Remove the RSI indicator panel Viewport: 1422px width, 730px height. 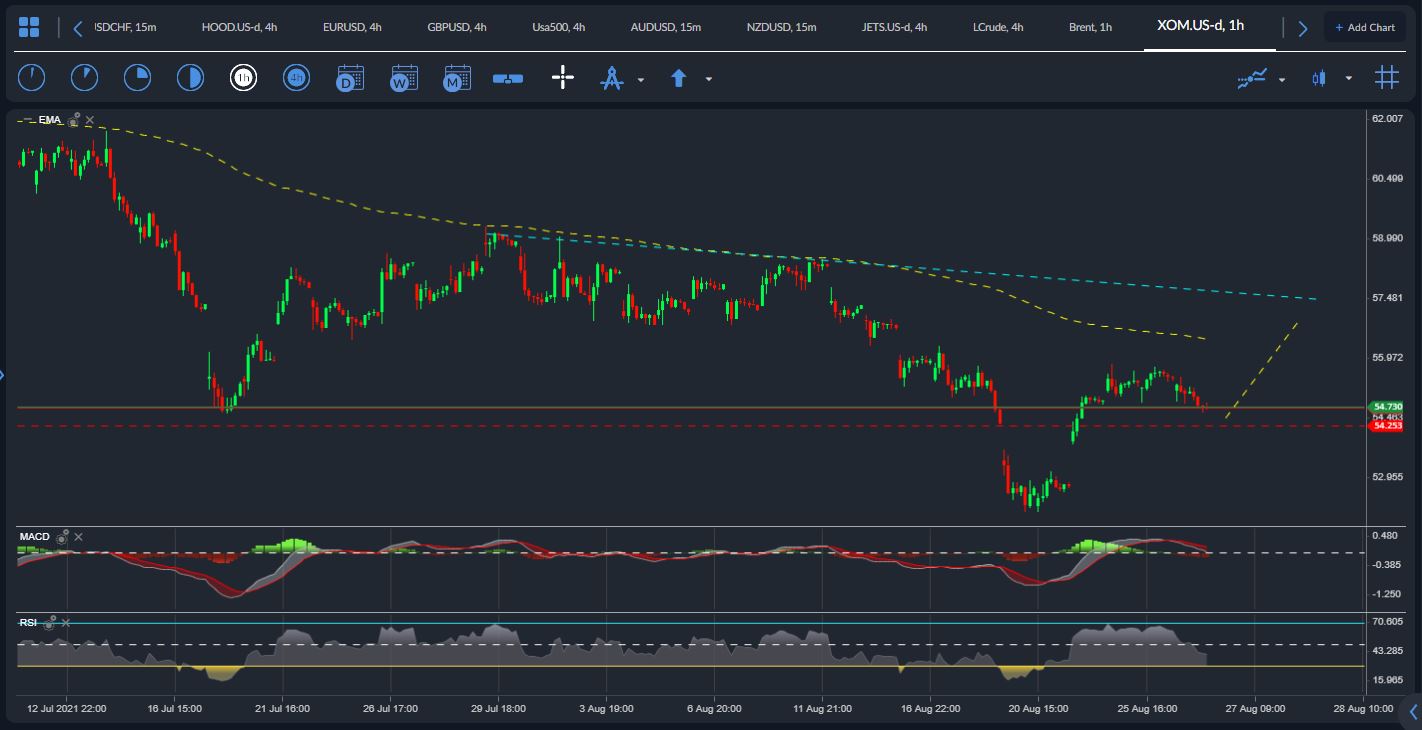coord(66,622)
